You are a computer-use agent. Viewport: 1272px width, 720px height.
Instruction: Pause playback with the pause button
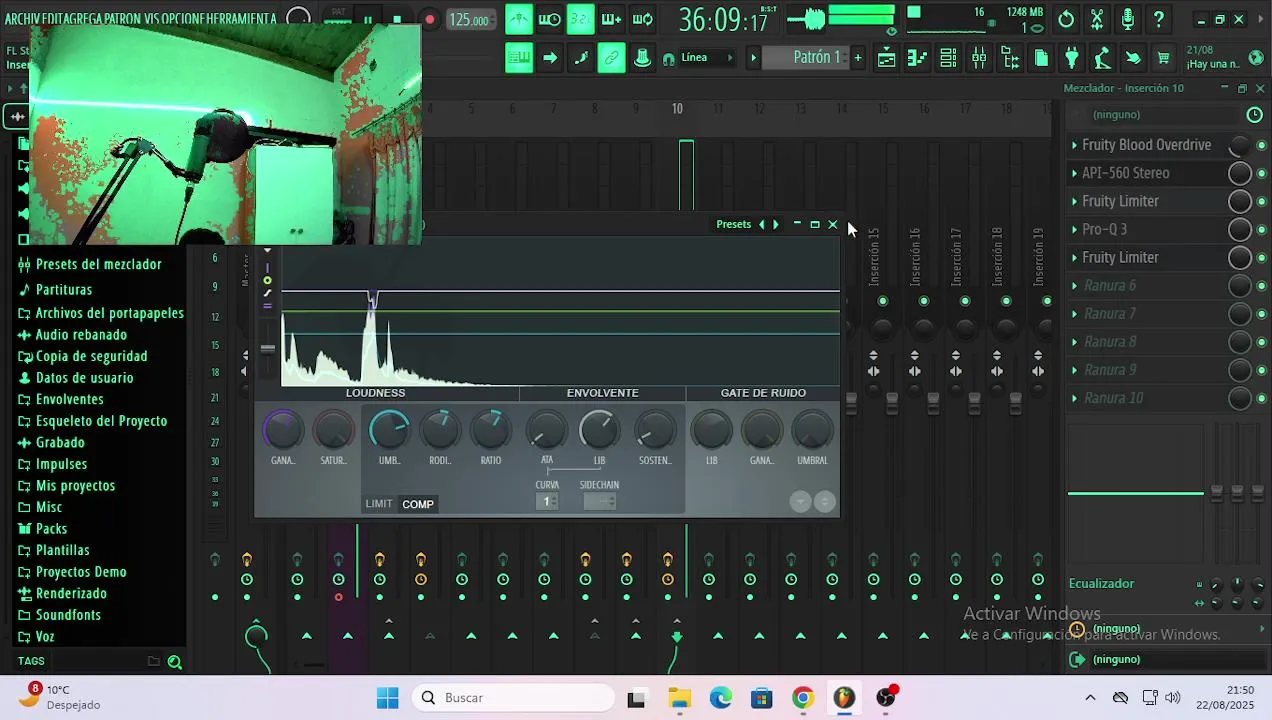[368, 19]
